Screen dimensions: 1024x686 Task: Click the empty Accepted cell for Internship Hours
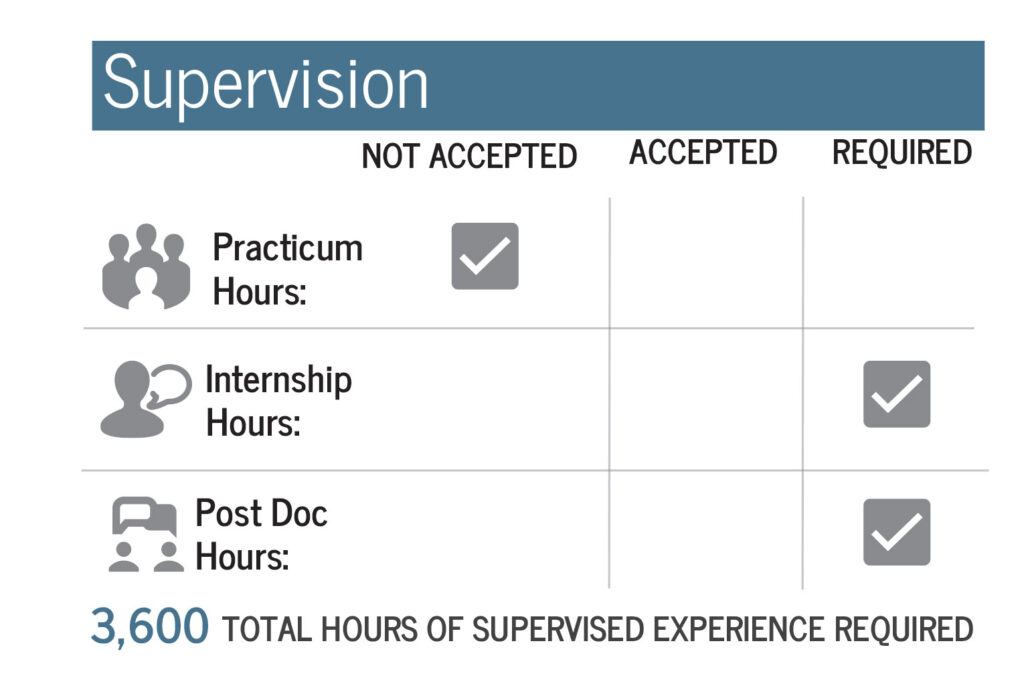tap(705, 398)
